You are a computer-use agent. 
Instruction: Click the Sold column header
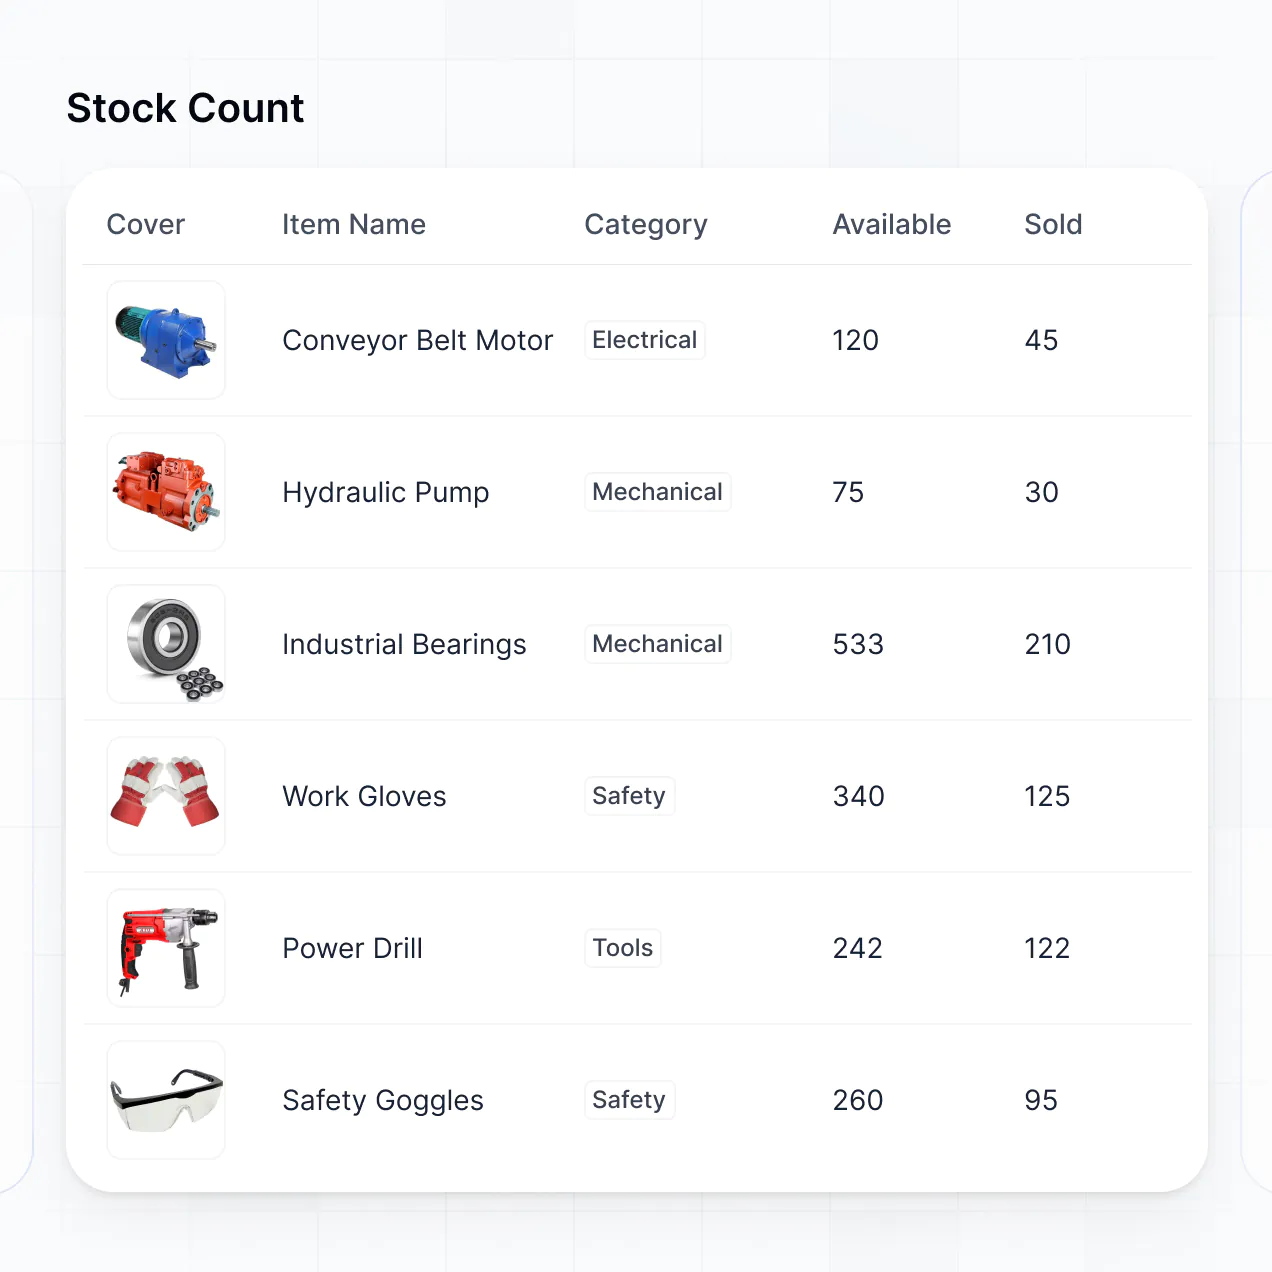[x=1053, y=224]
